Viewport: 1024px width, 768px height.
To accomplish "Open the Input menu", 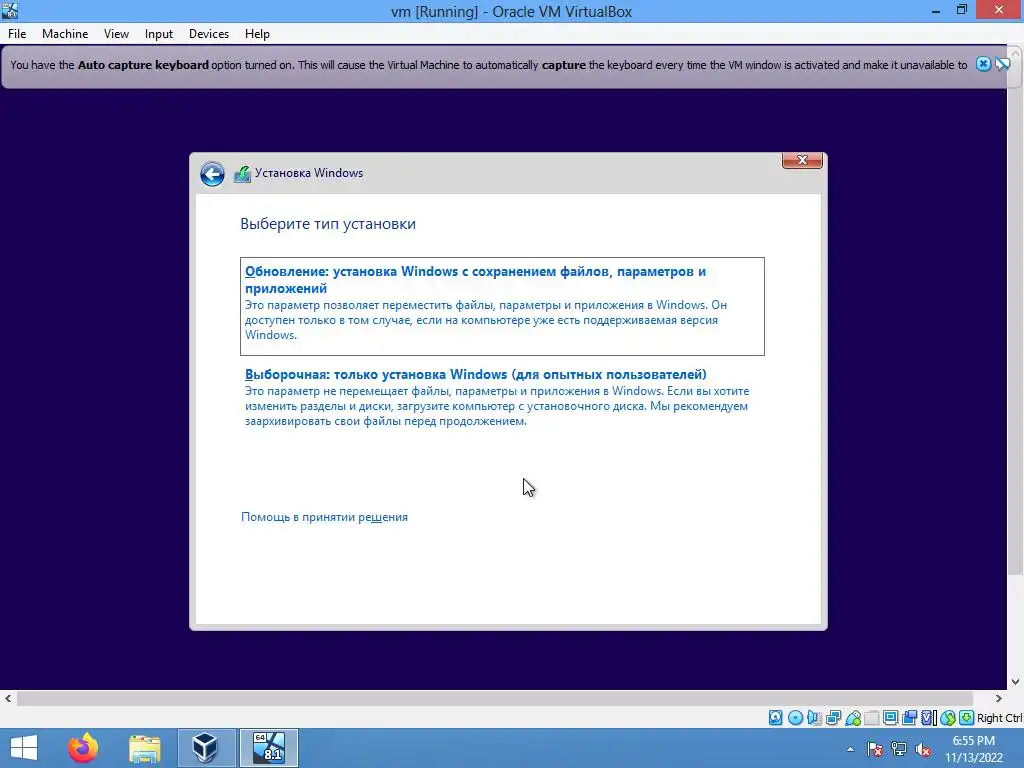I will point(159,34).
